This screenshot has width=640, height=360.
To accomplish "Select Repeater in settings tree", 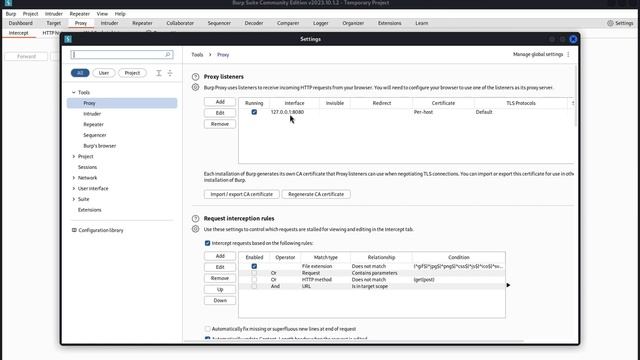I will pos(93,124).
